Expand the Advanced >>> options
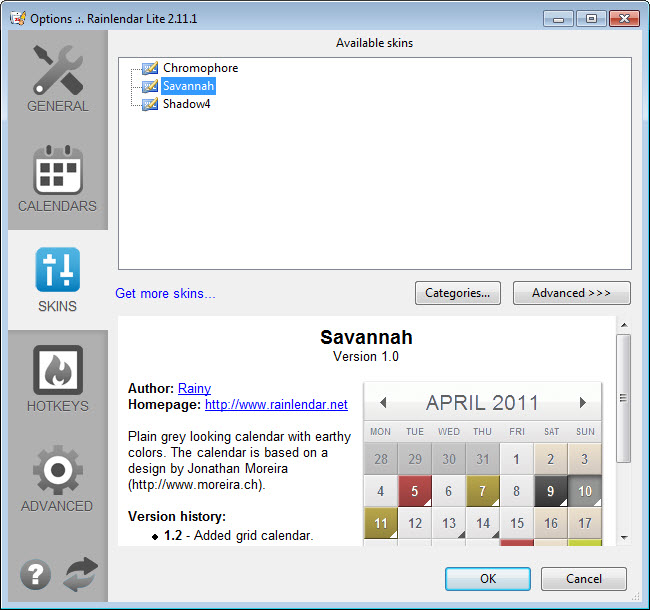The width and height of the screenshot is (650, 610). (572, 293)
